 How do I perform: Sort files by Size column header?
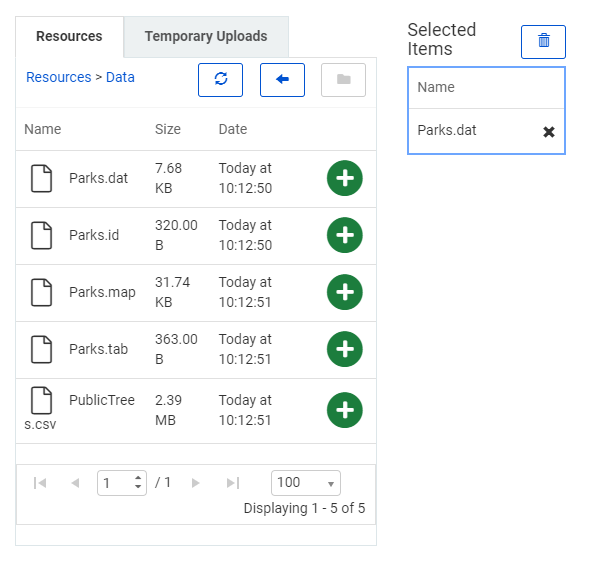168,129
